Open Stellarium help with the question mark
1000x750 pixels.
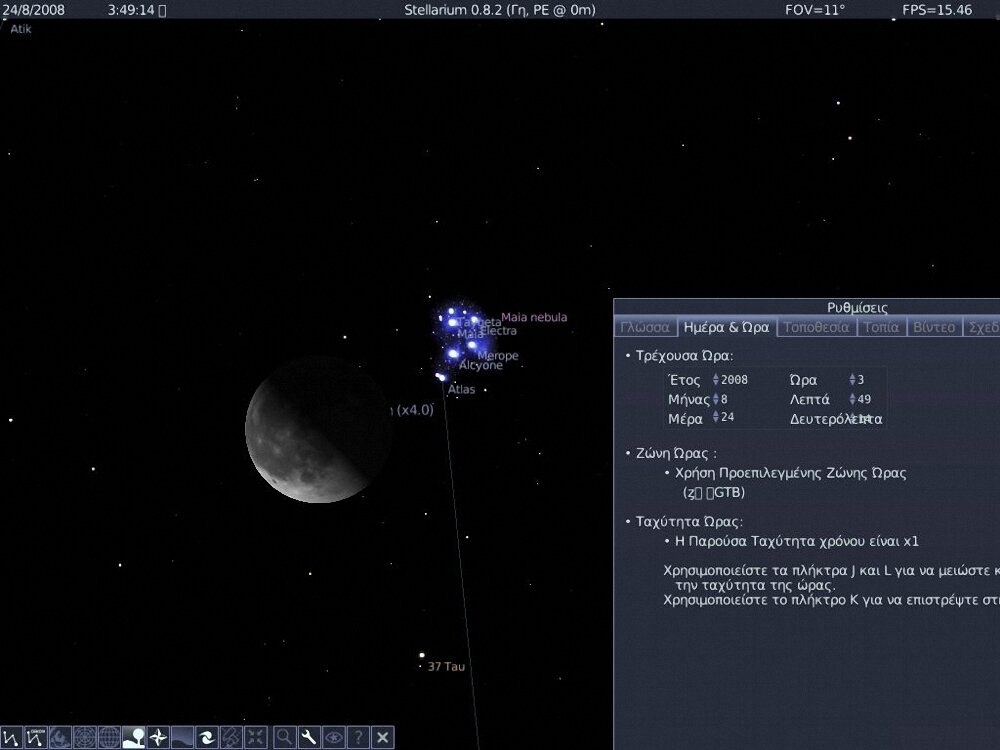pos(358,737)
